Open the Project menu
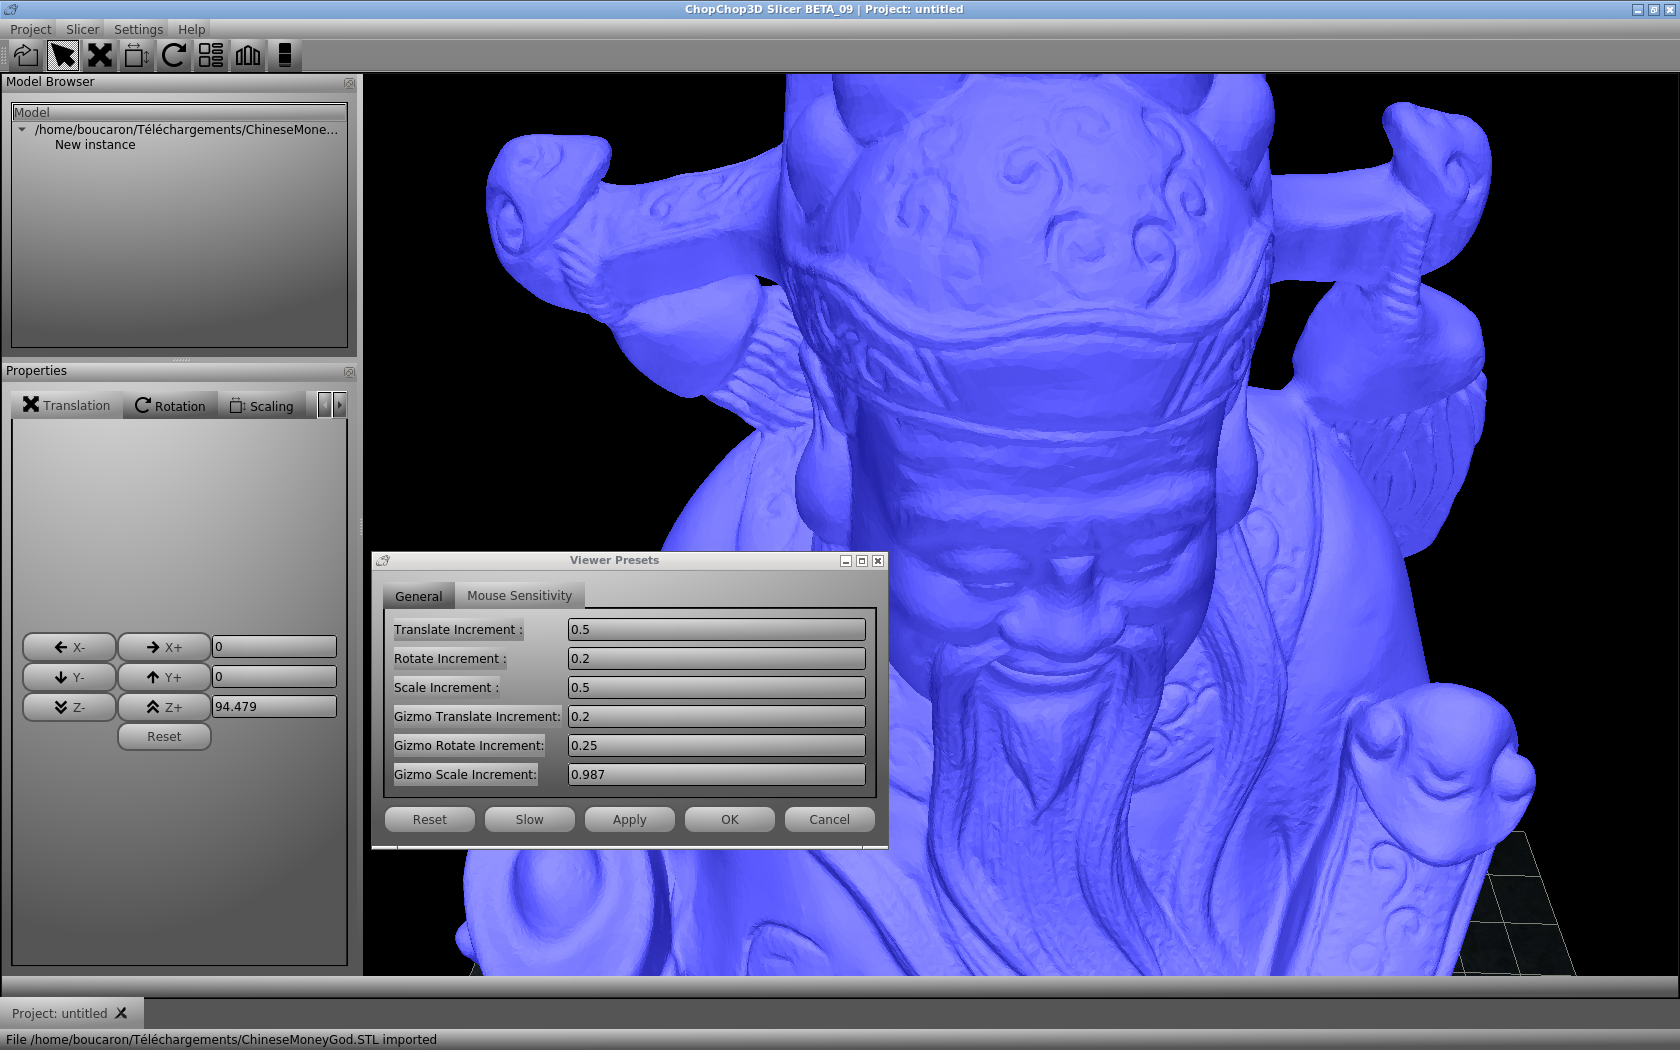The height and width of the screenshot is (1050, 1680). [31, 29]
